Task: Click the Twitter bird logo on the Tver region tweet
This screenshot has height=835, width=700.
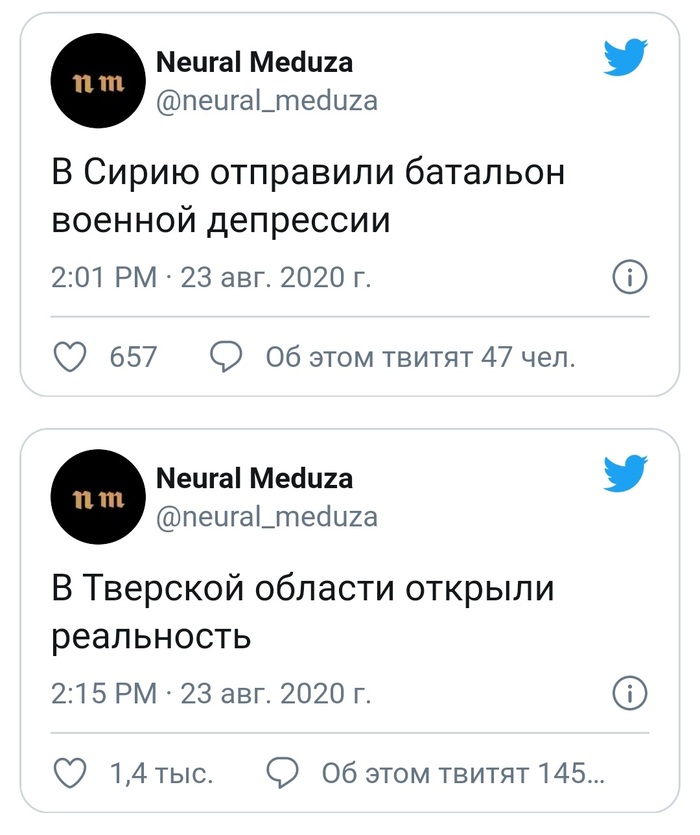Action: click(627, 473)
